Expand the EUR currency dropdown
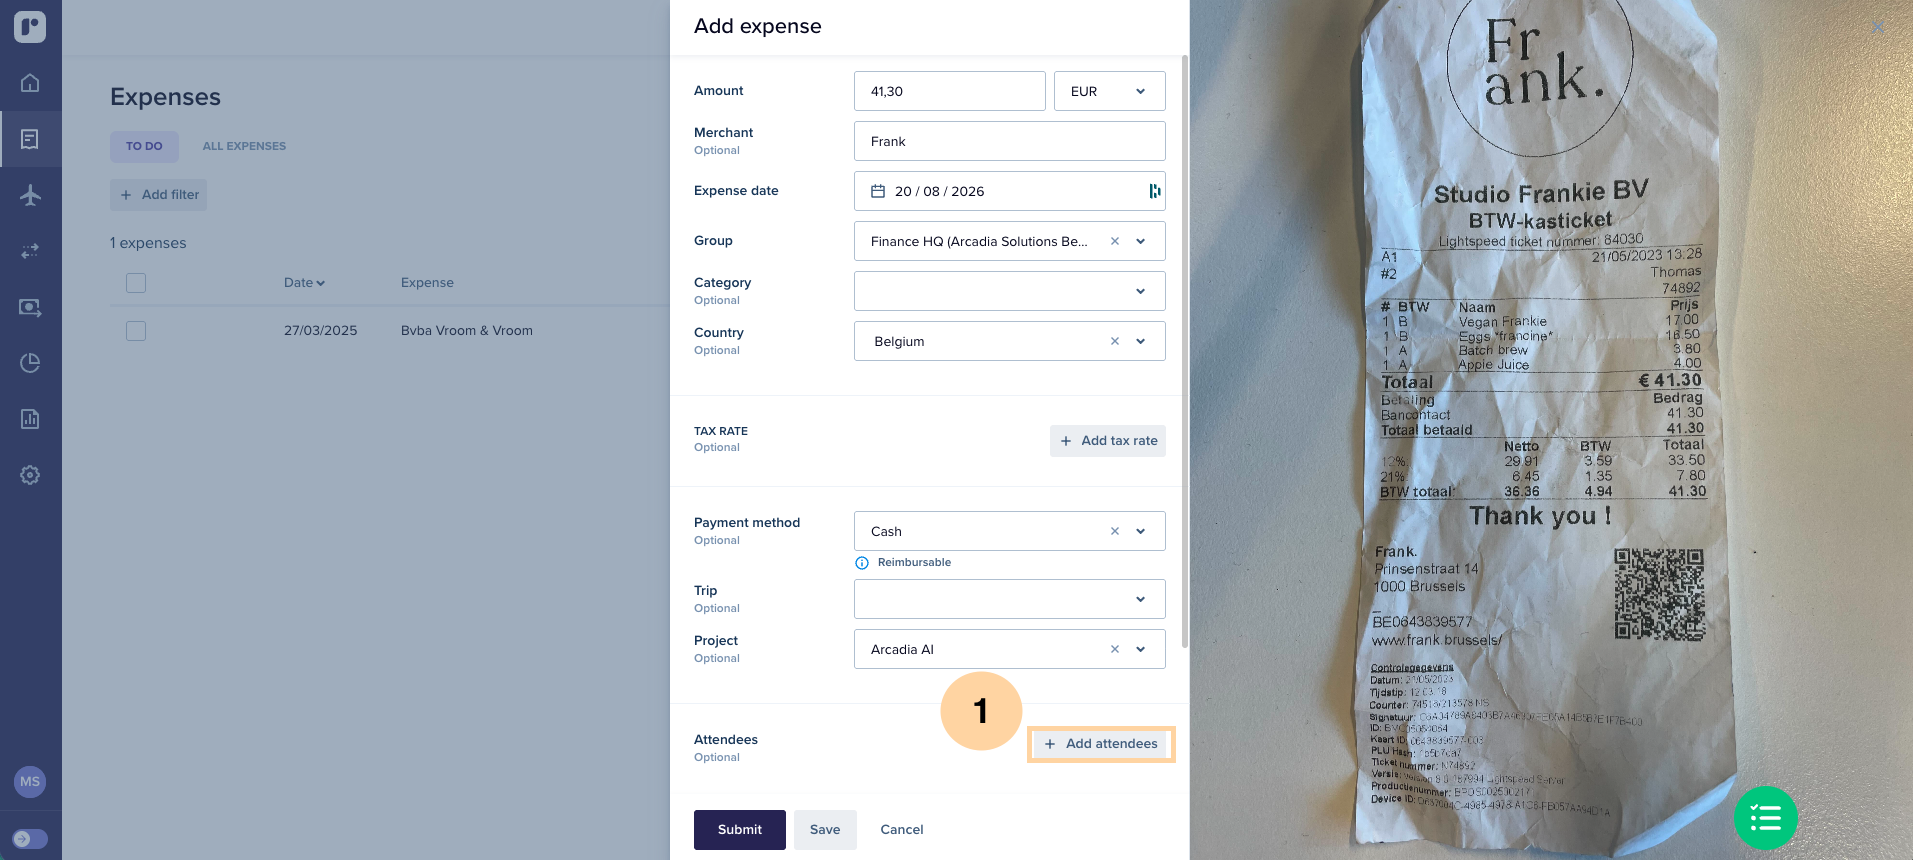Image resolution: width=1913 pixels, height=860 pixels. click(x=1109, y=91)
